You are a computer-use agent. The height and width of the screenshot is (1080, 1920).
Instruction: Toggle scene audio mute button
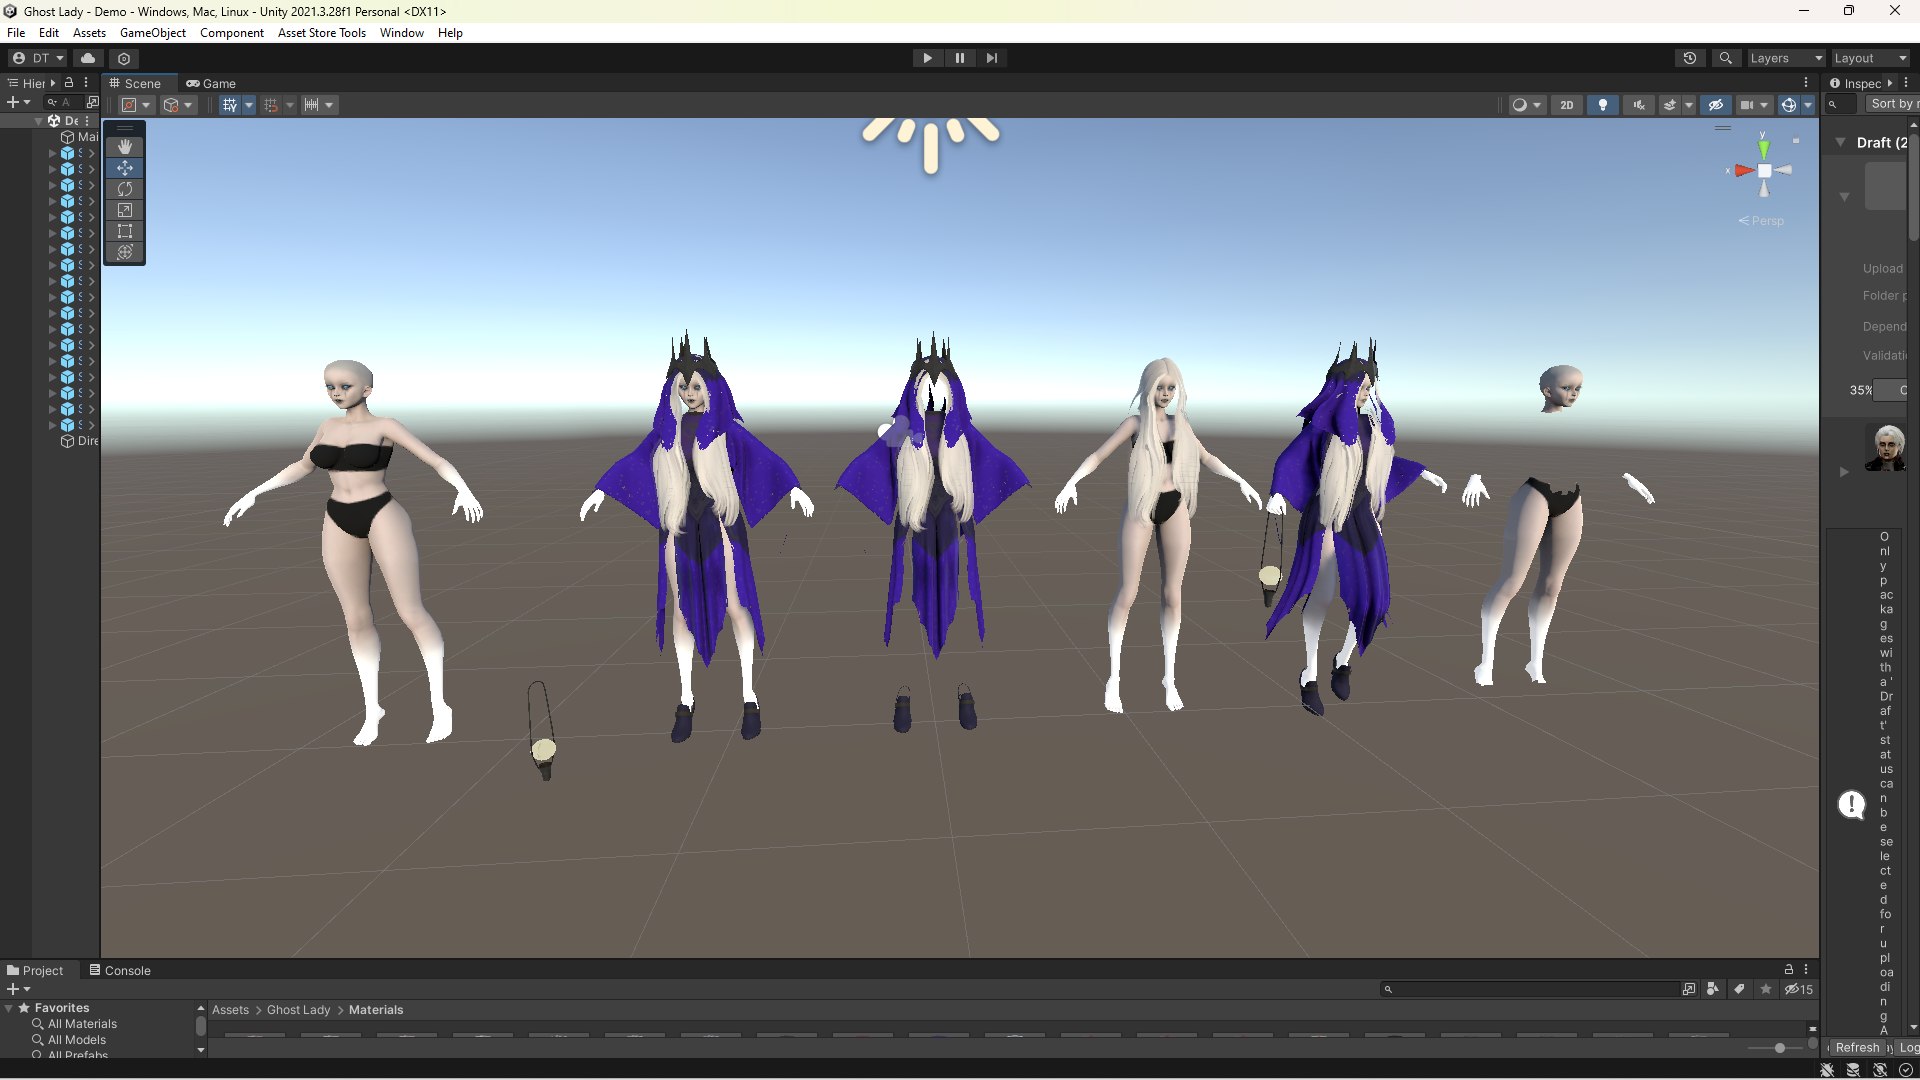[x=1639, y=105]
